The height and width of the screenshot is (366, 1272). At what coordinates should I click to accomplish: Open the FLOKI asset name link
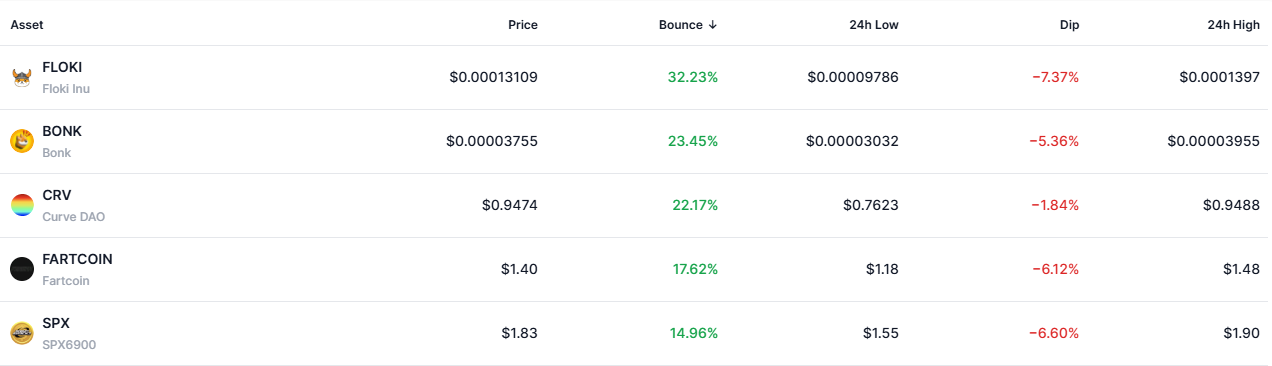(x=62, y=68)
